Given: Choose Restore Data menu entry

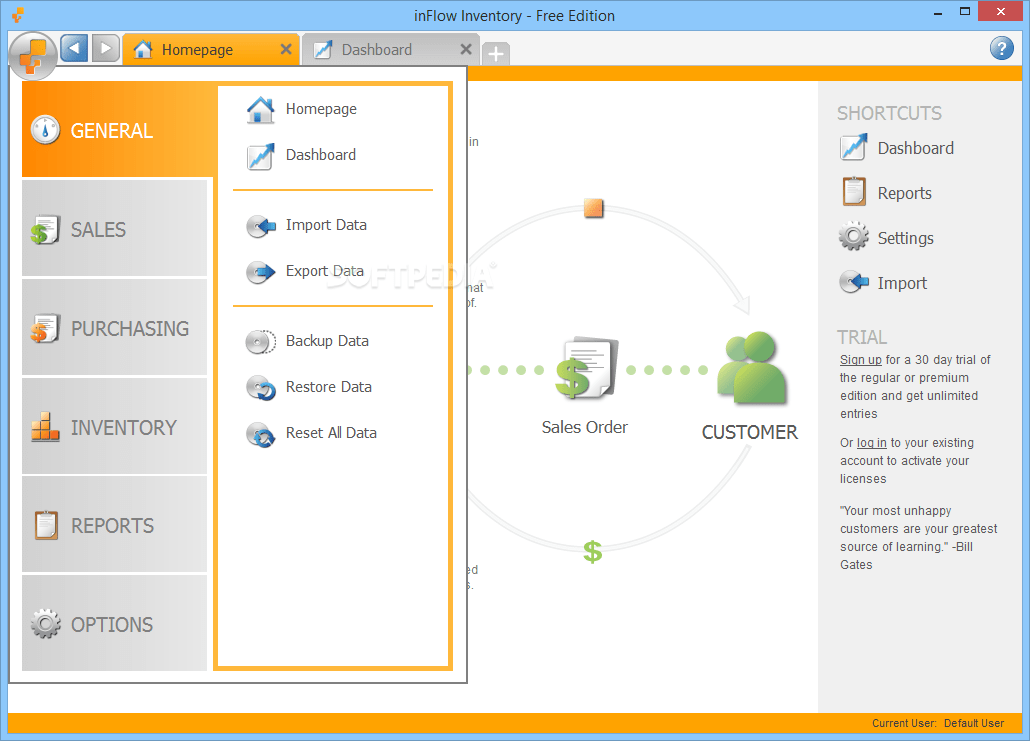Looking at the screenshot, I should pos(328,387).
